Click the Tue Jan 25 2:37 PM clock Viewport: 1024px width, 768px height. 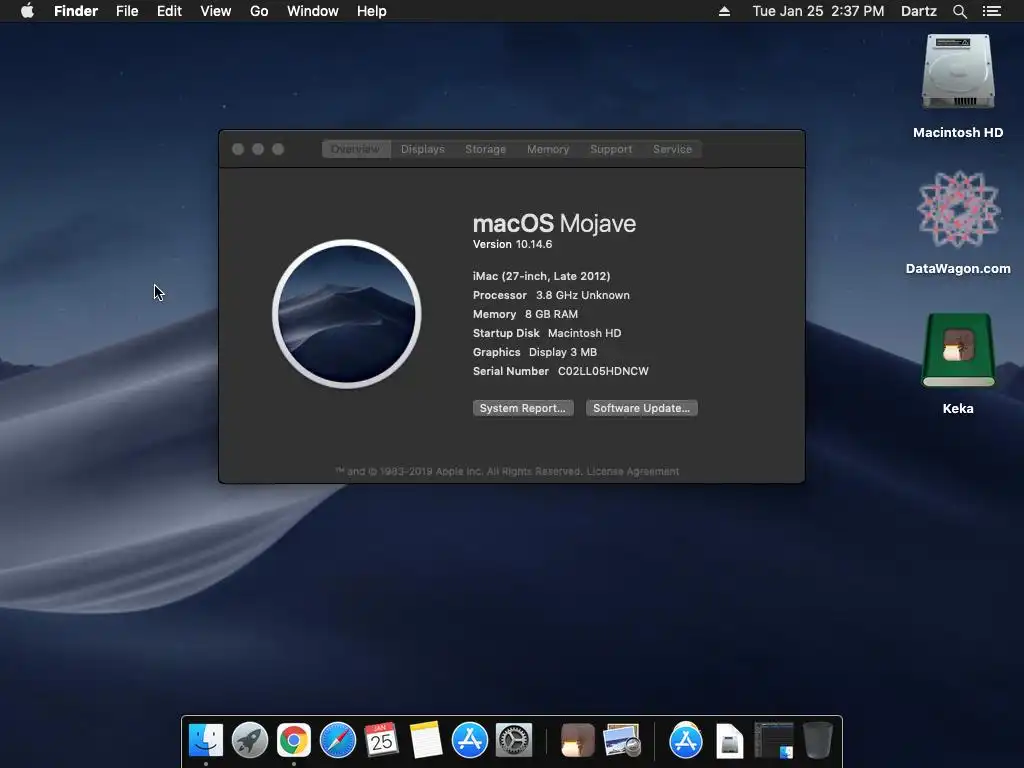(818, 11)
